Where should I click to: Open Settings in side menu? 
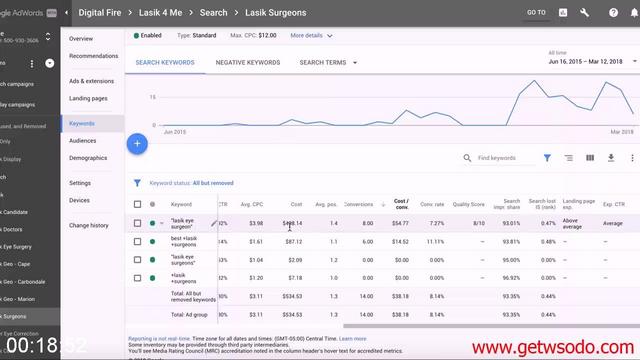coord(80,183)
